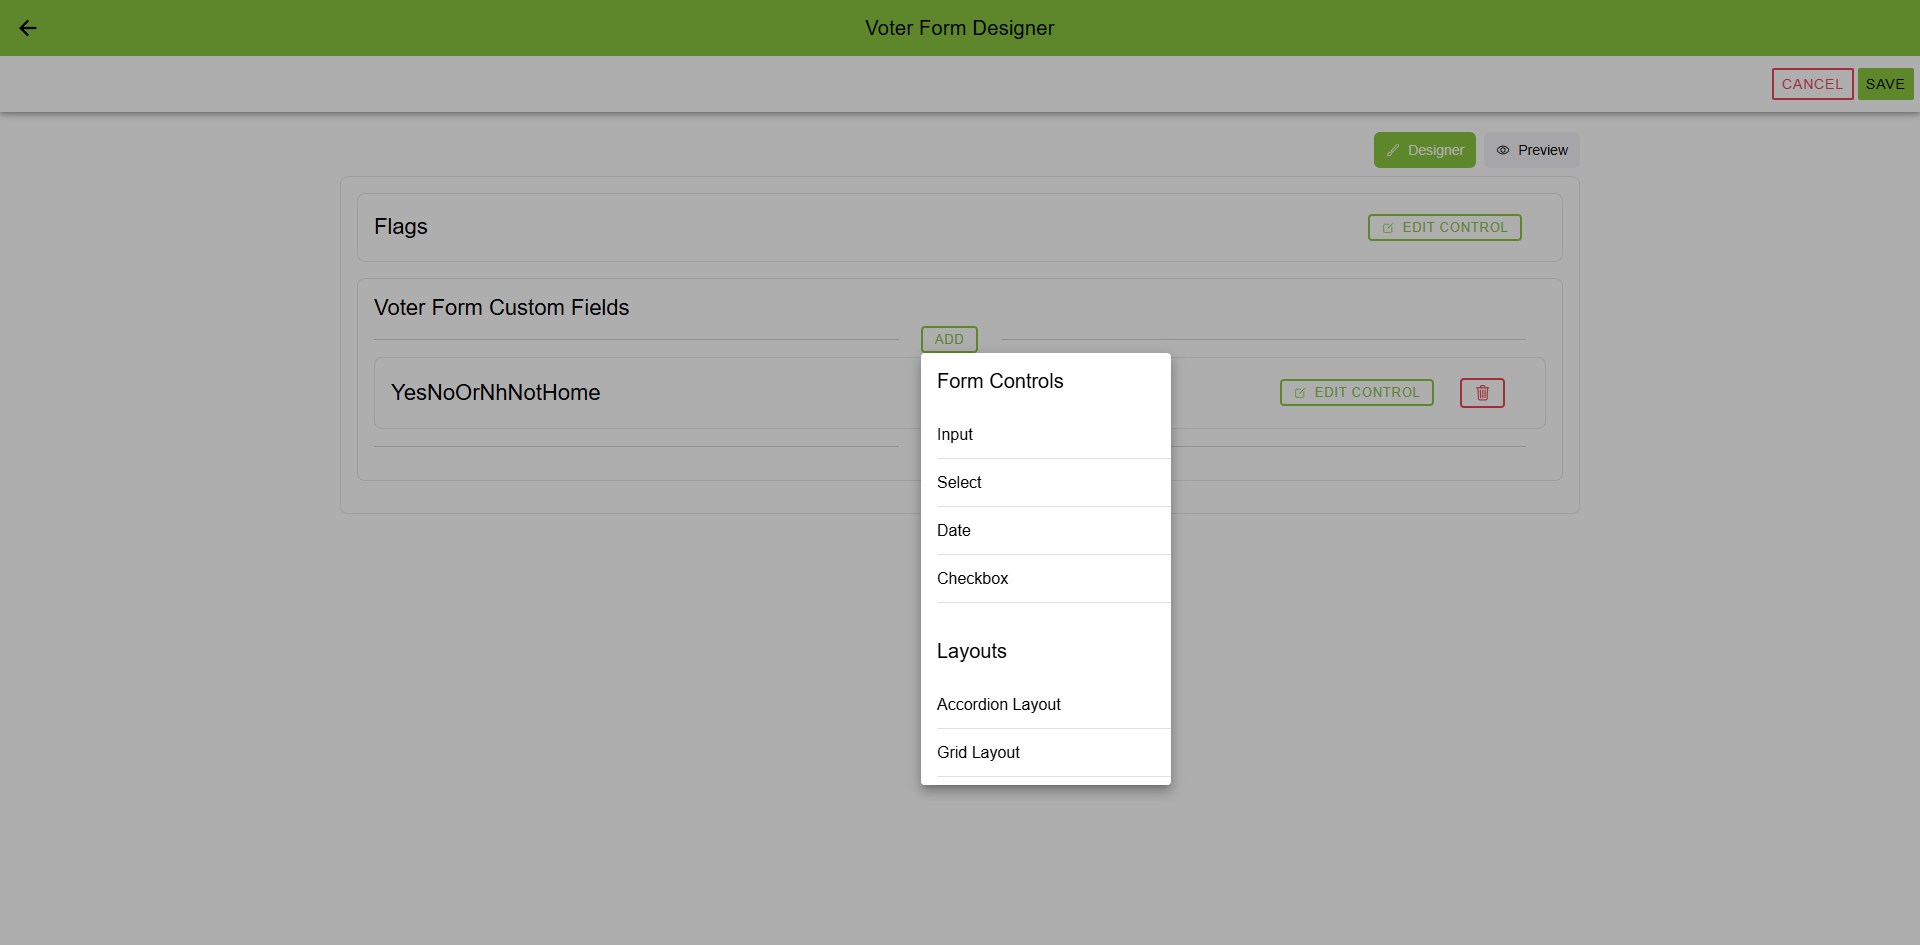Choose Input from Form Controls menu

(955, 435)
